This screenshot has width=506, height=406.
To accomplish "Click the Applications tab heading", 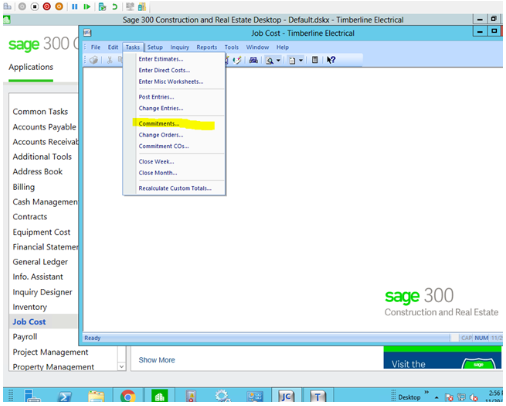I will (x=31, y=67).
